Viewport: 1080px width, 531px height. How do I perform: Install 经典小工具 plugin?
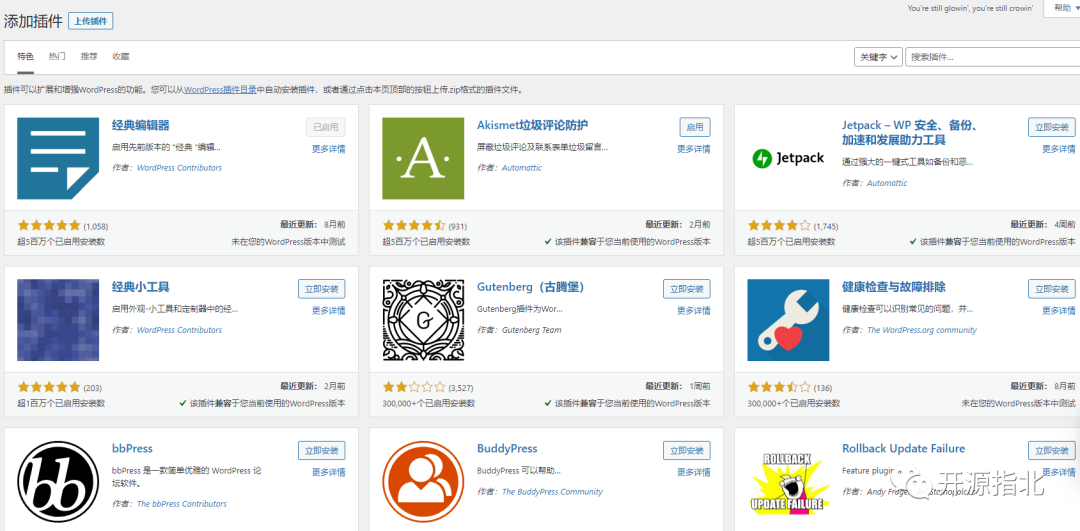pos(322,289)
